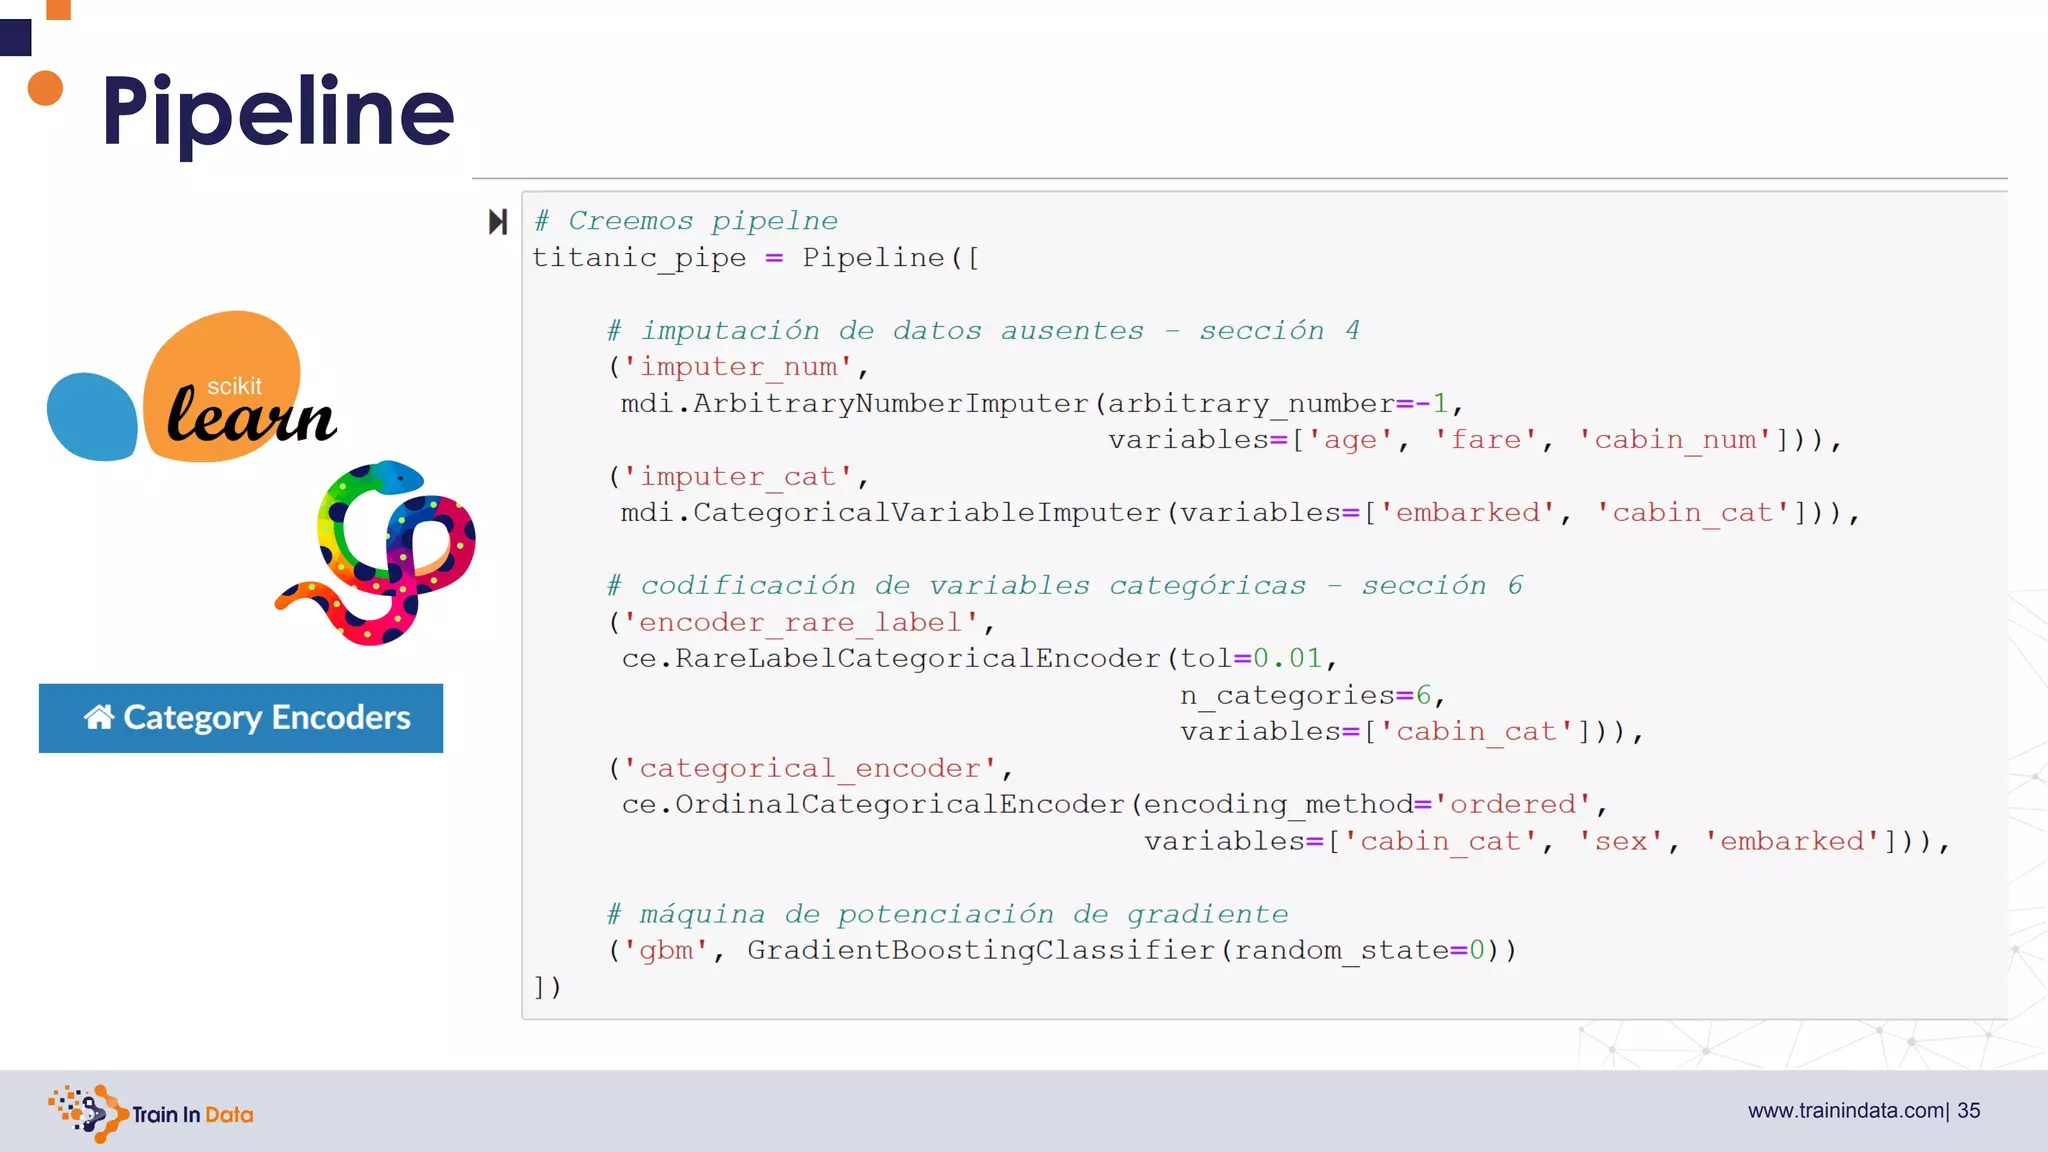Open the www.trainindata.com link

(x=1845, y=1111)
